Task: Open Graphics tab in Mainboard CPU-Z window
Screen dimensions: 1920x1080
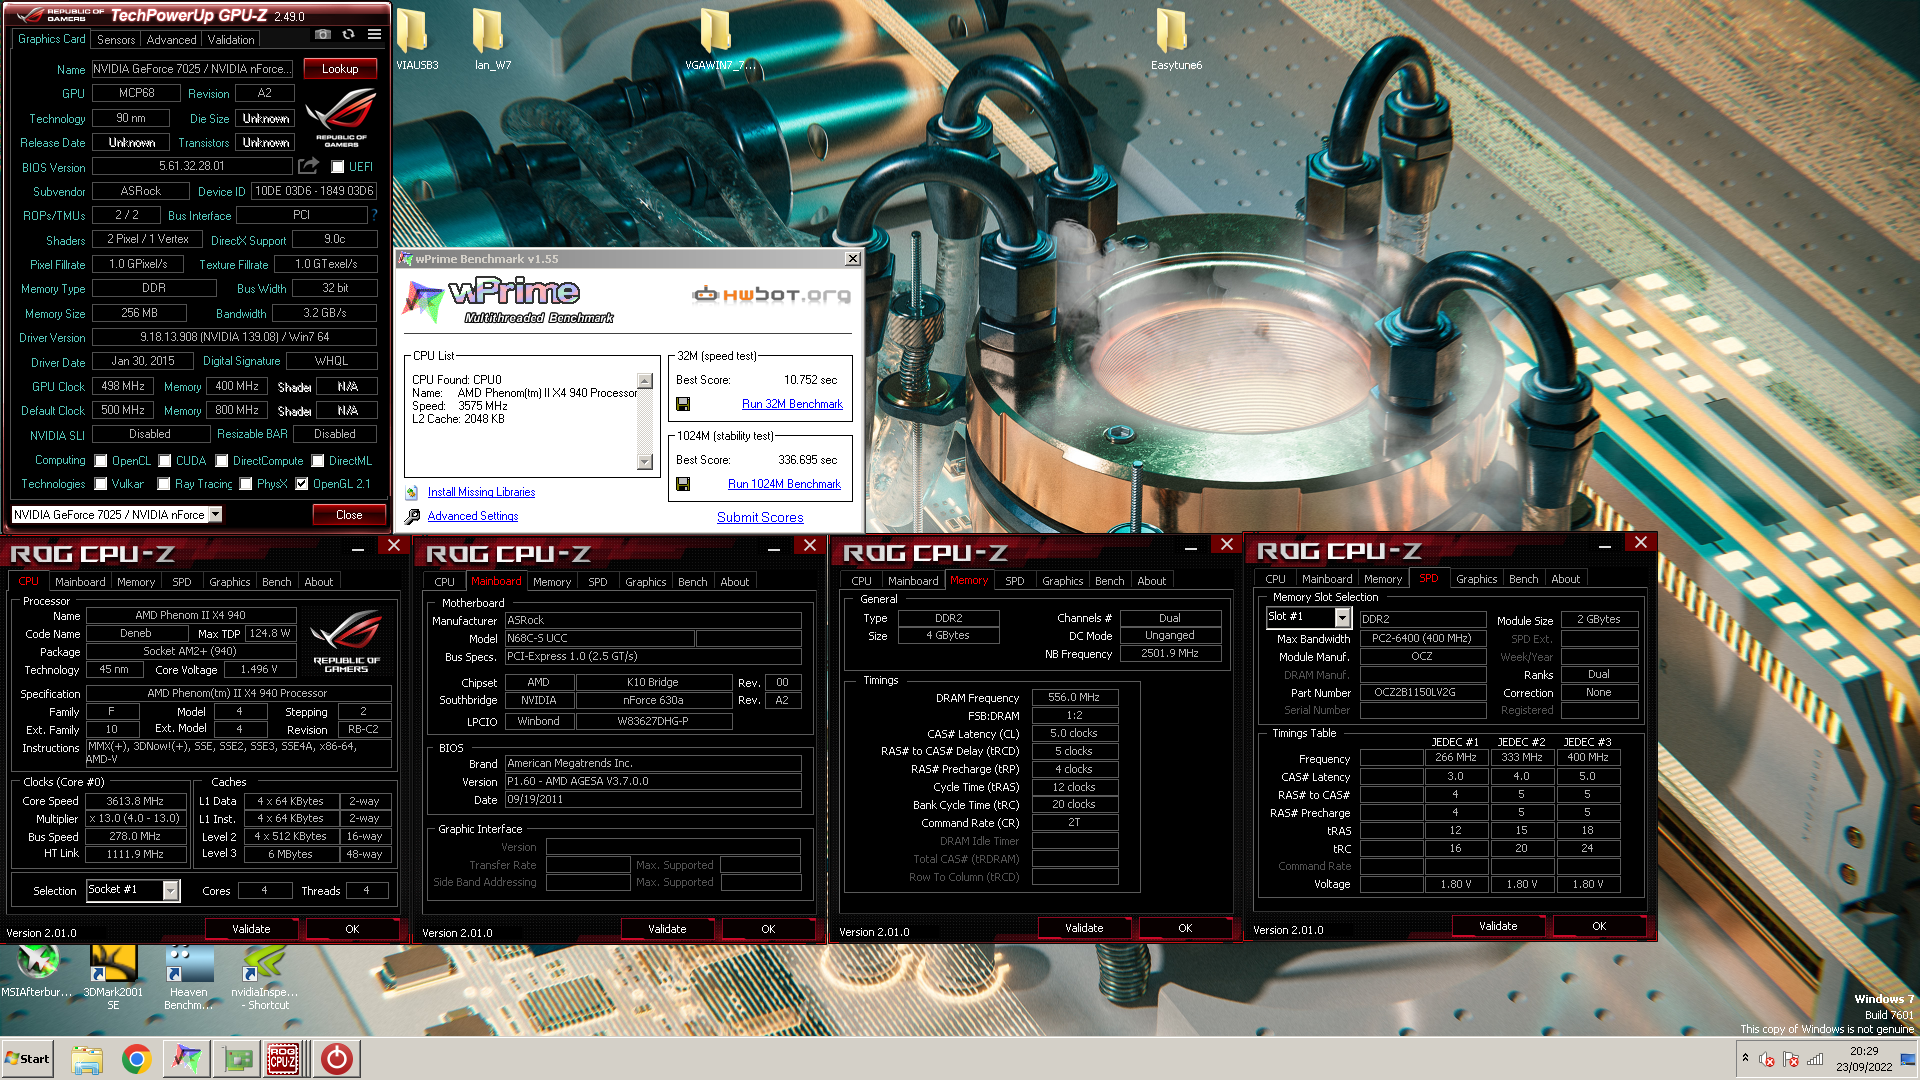Action: 646,582
